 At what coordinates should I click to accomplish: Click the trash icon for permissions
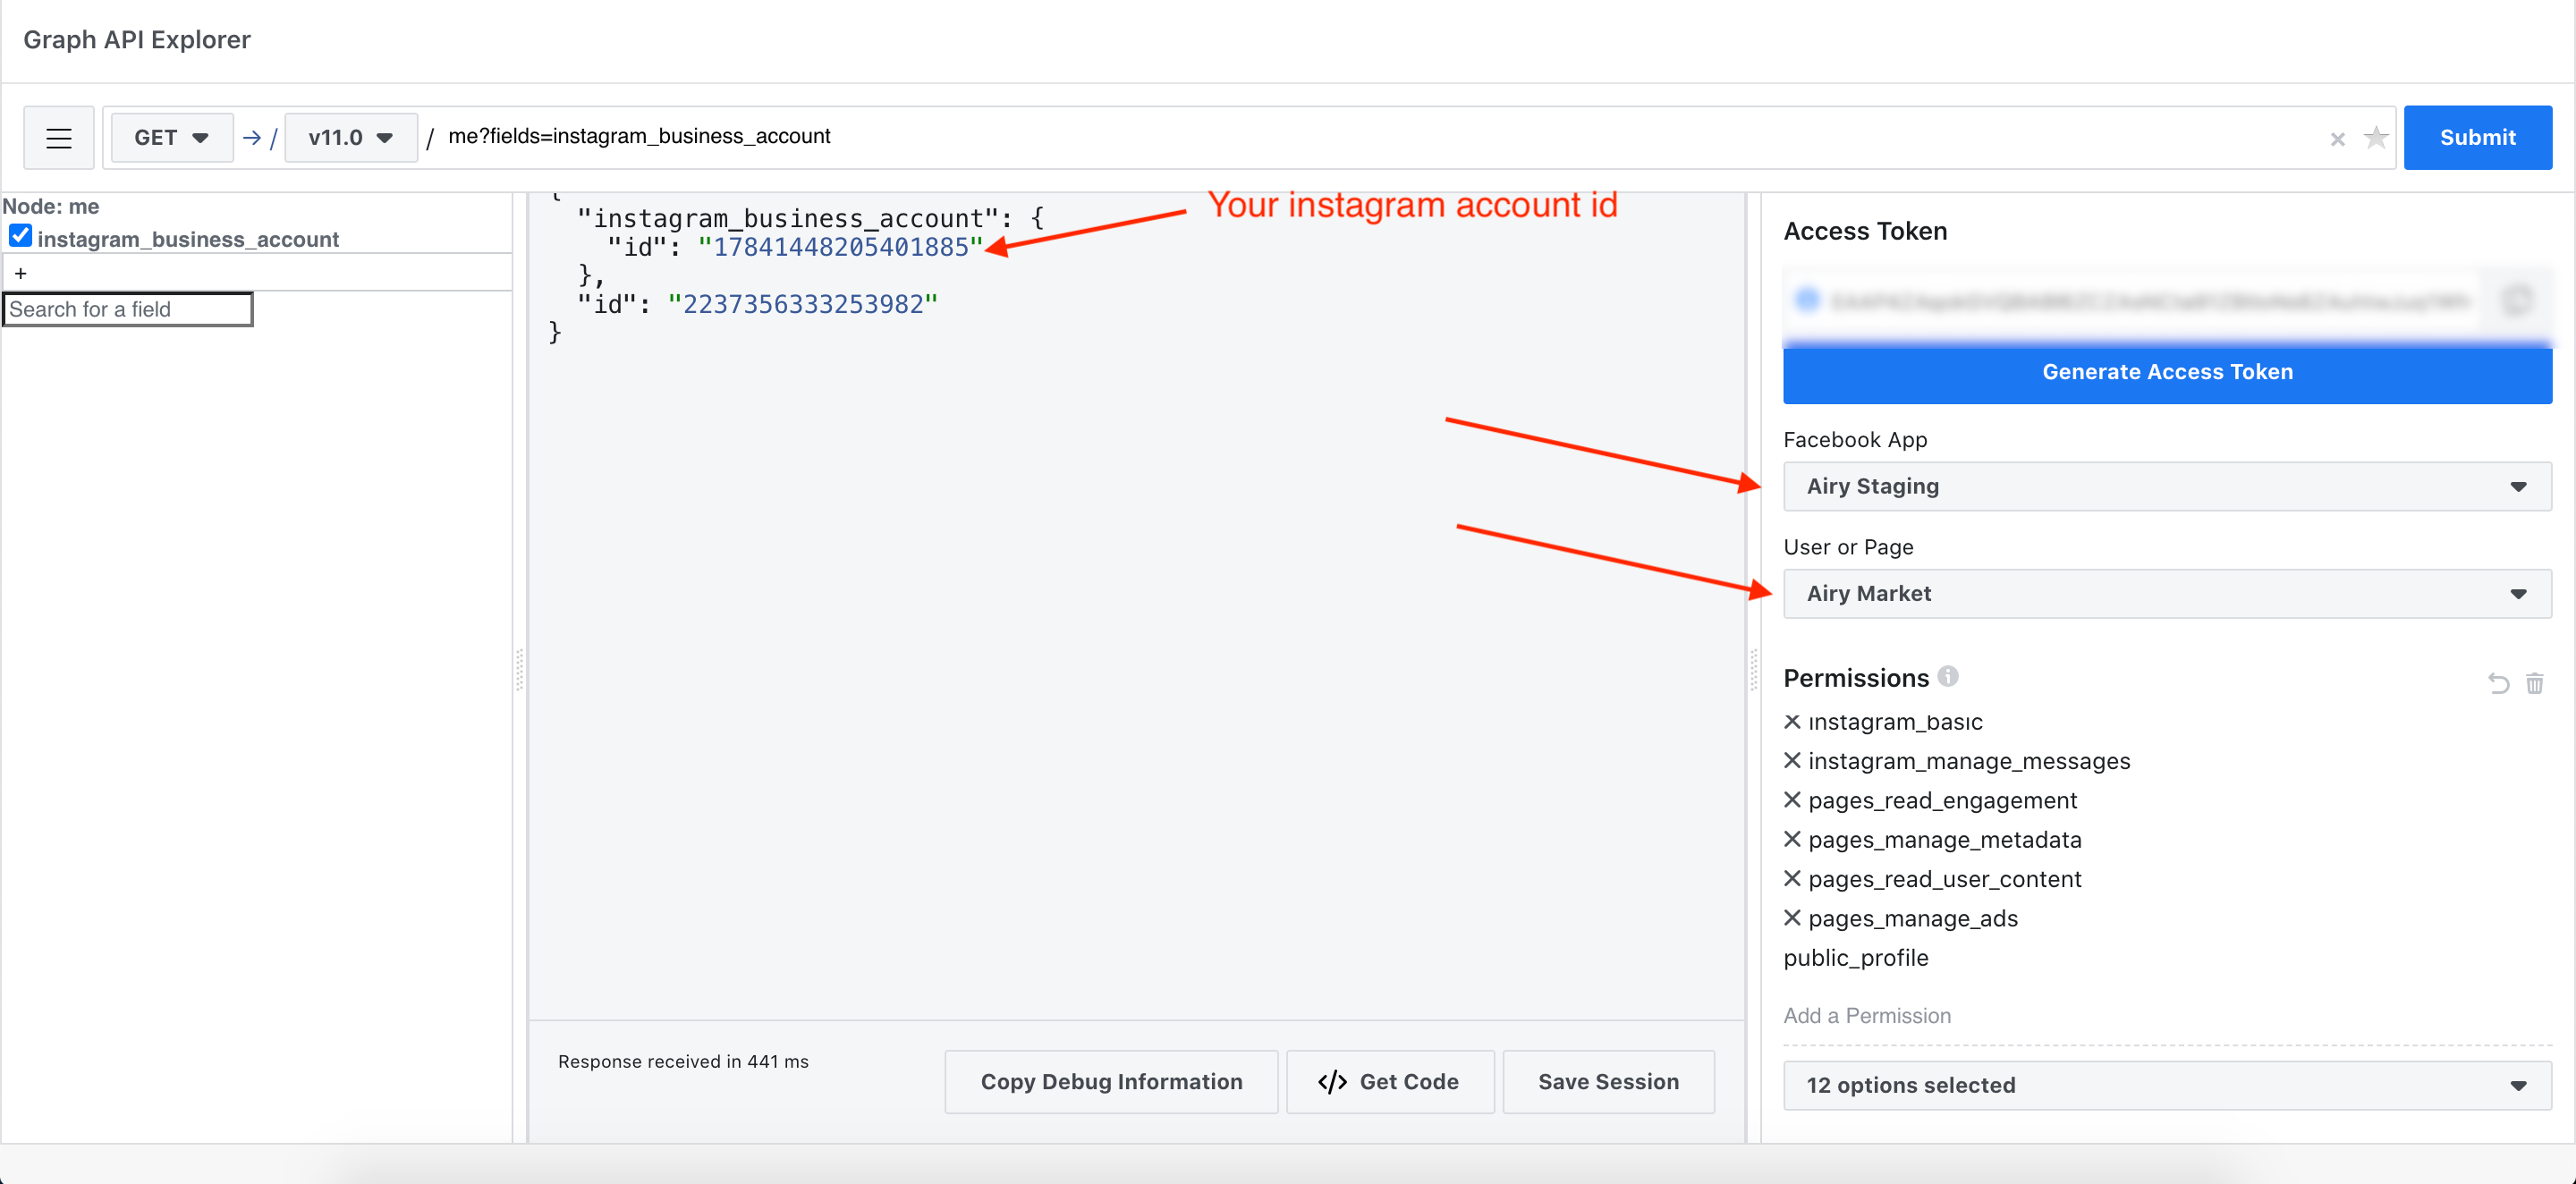[x=2534, y=683]
